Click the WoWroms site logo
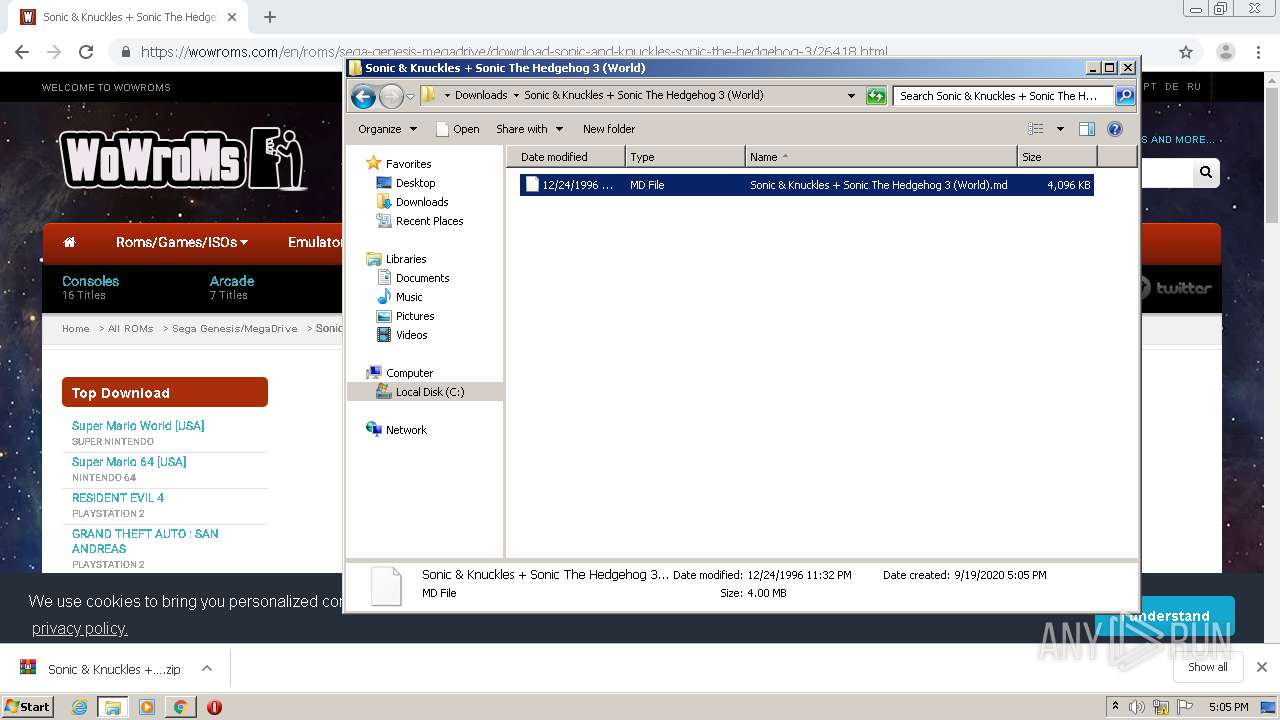 point(183,159)
